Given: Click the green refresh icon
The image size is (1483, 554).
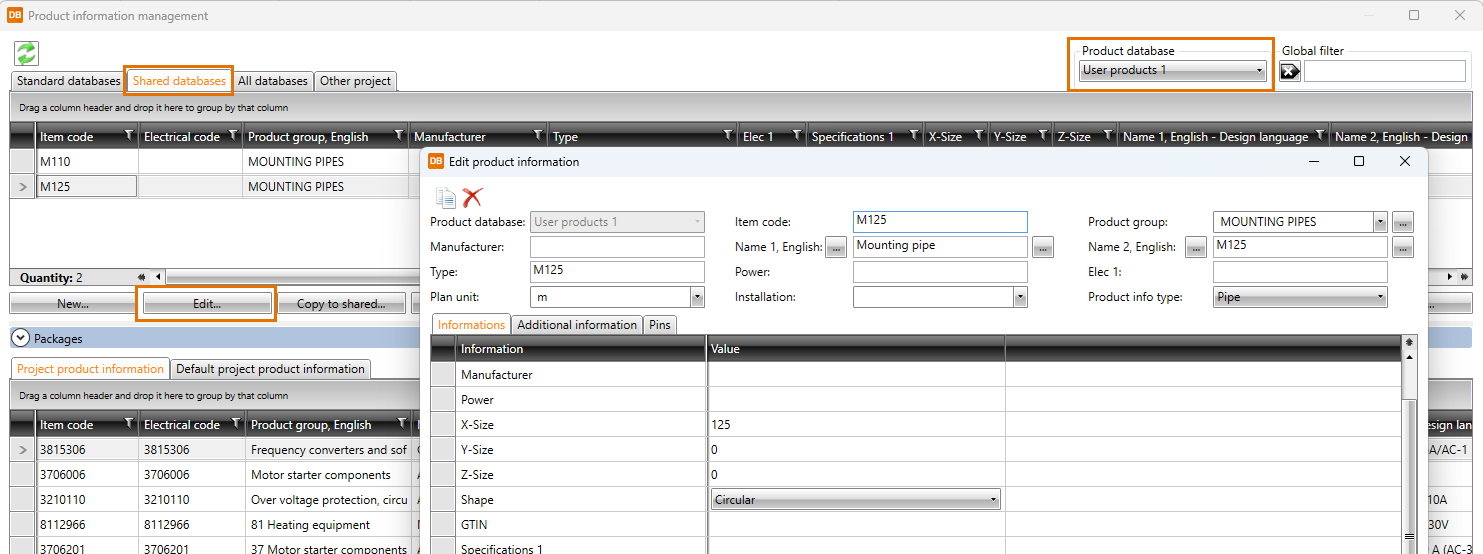Looking at the screenshot, I should tap(26, 54).
